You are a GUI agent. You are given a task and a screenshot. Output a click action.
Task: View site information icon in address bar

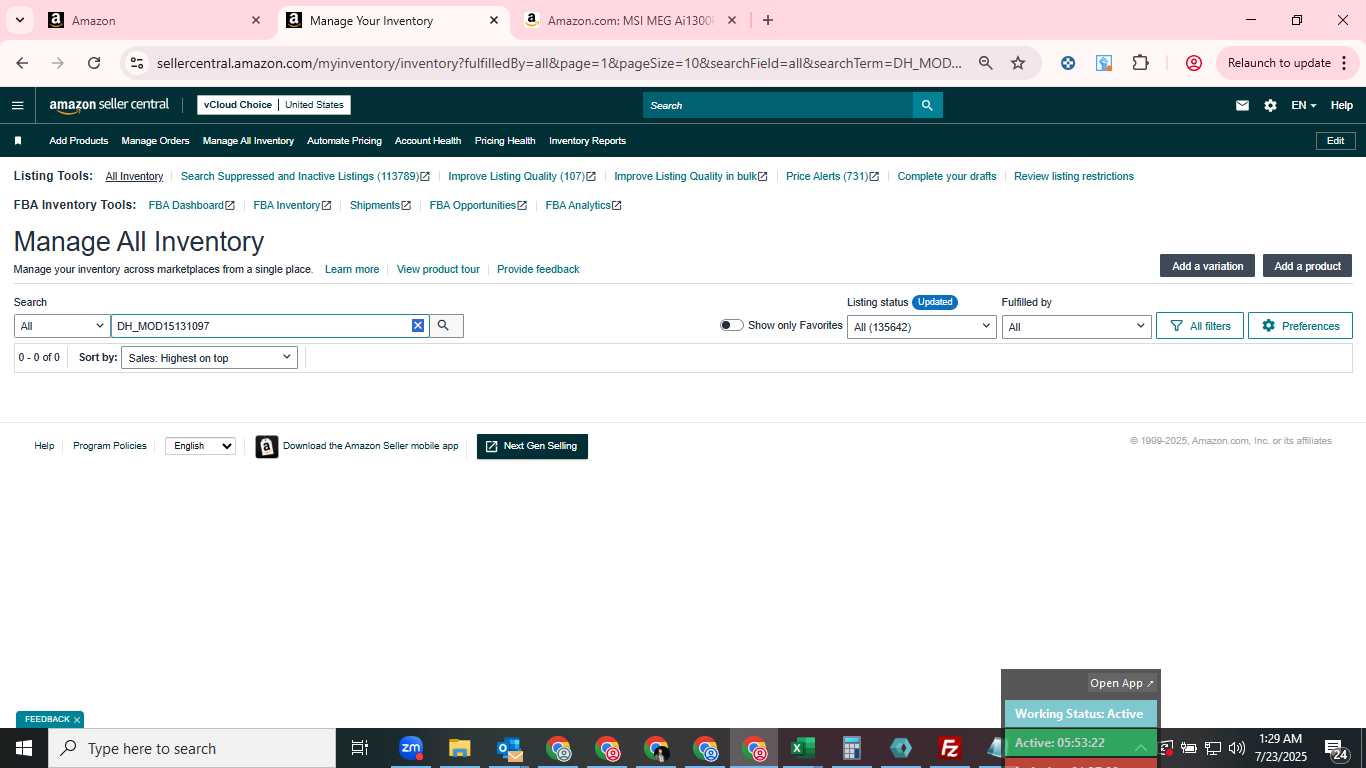point(137,63)
